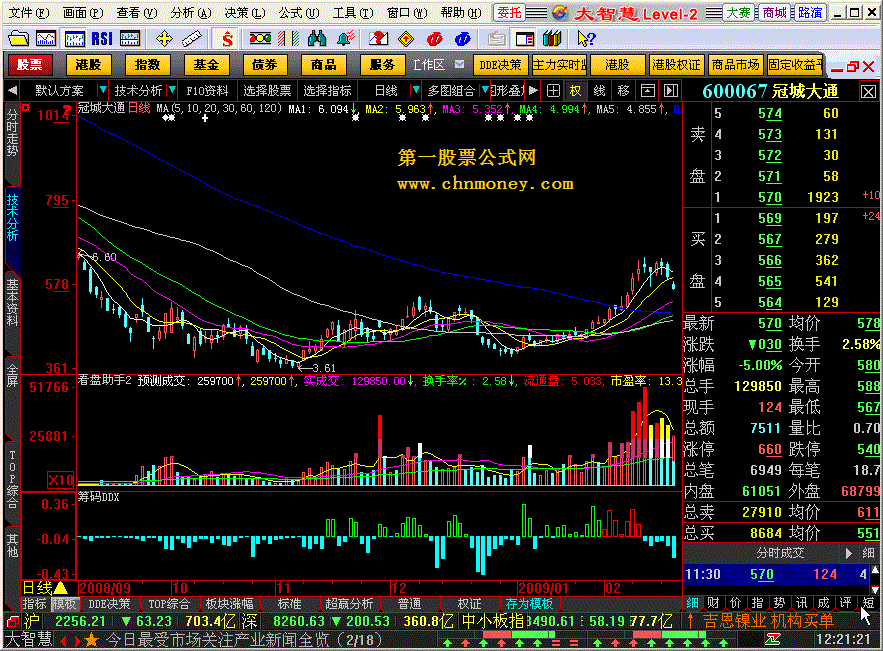This screenshot has width=883, height=651.
Task: Open the 公式(U) menu
Action: pyautogui.click(x=298, y=12)
